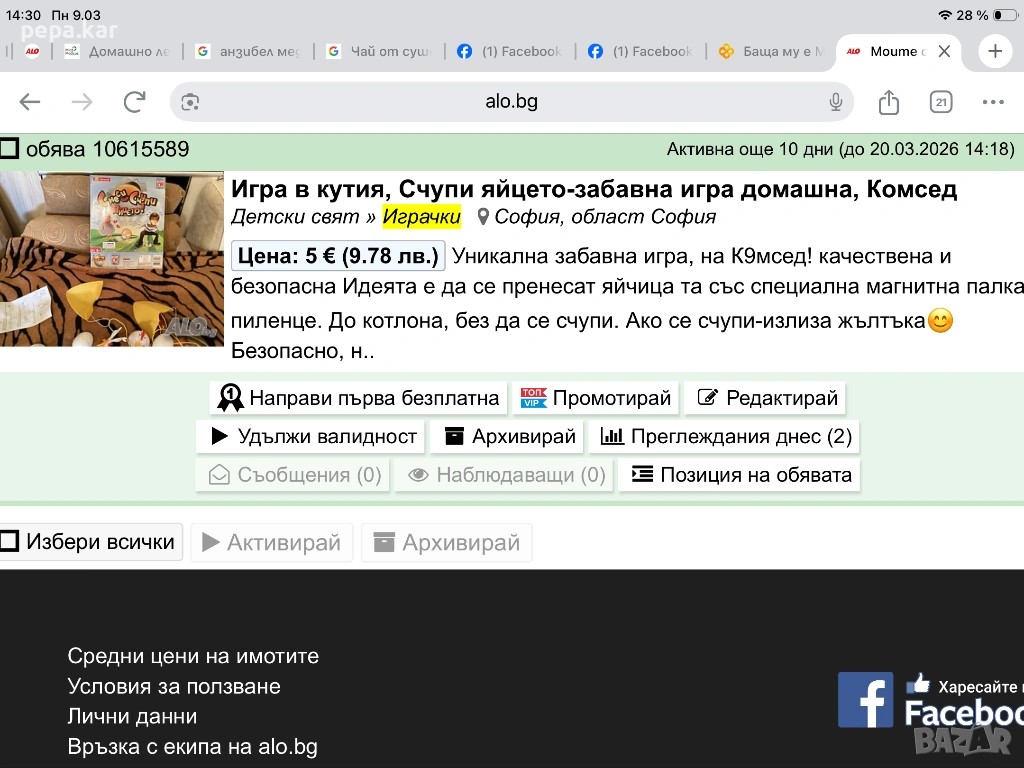
Task: Check the Избери всички checkbox
Action: pyautogui.click(x=9, y=541)
